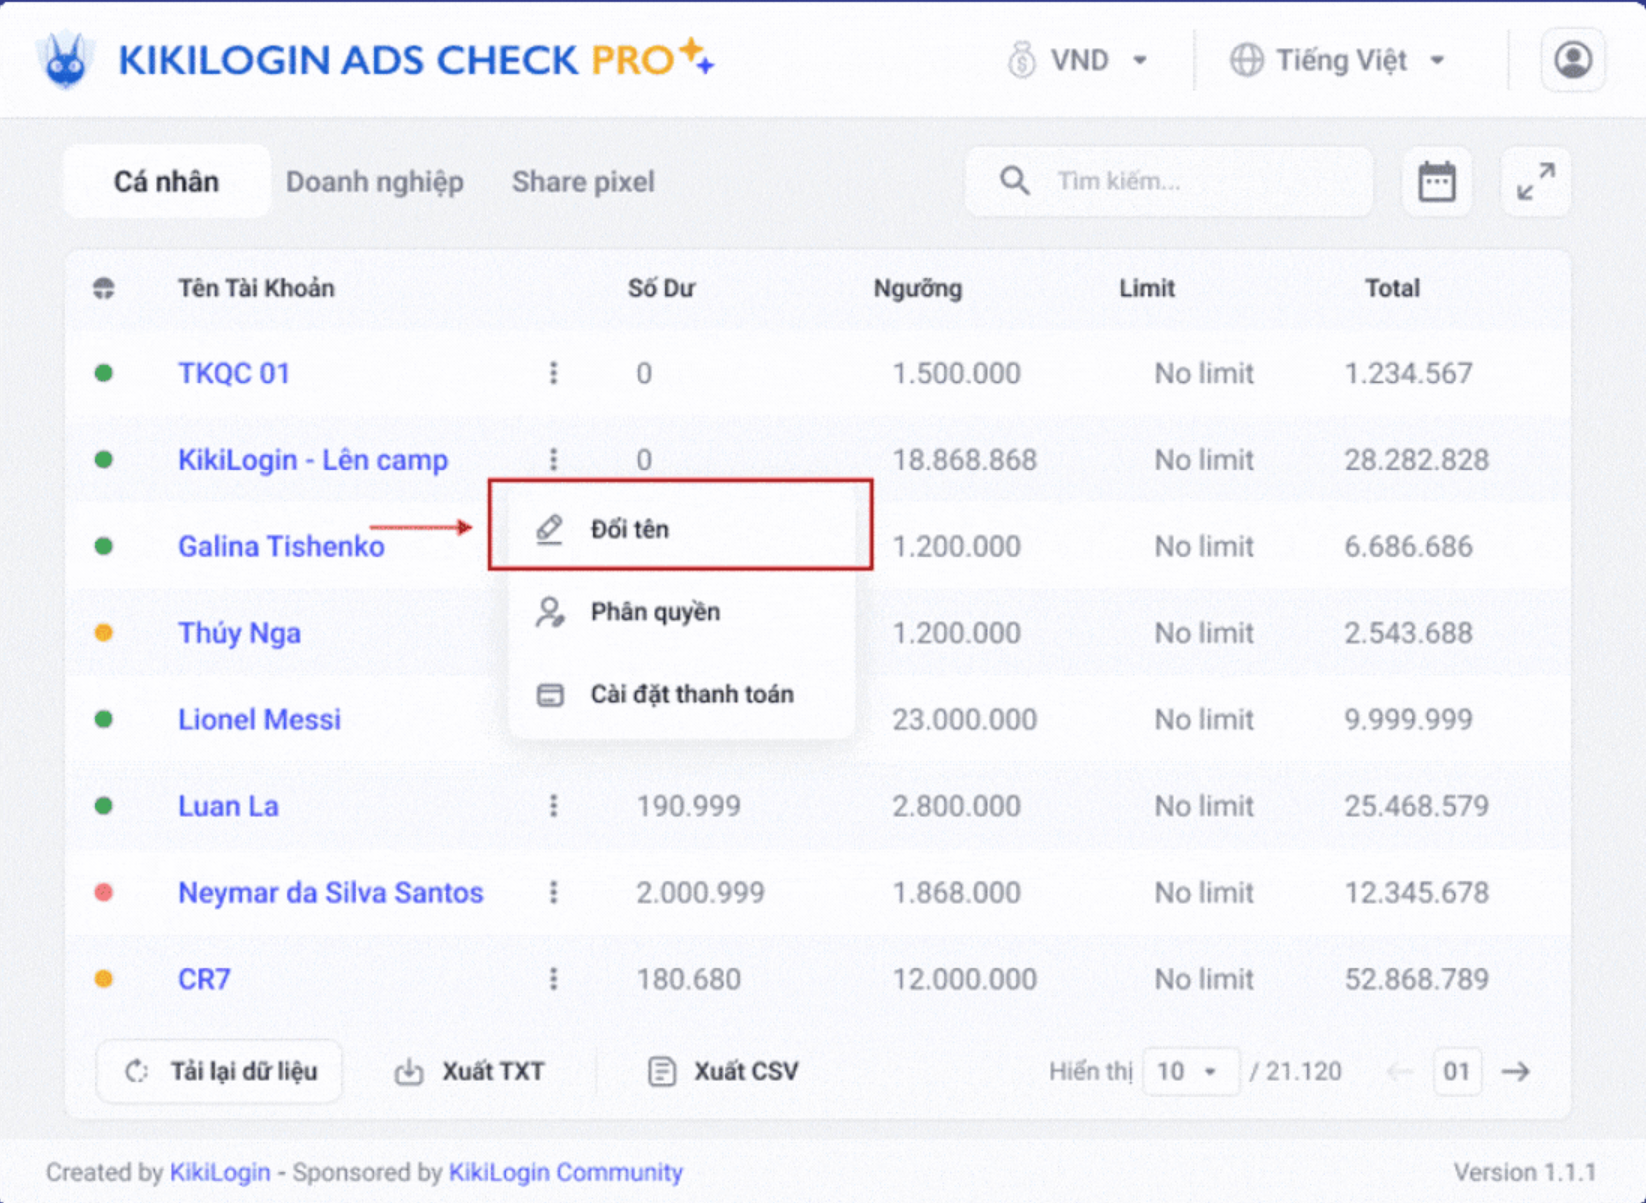1646x1203 pixels.
Task: Click the balance value 190.999
Action: tap(689, 806)
